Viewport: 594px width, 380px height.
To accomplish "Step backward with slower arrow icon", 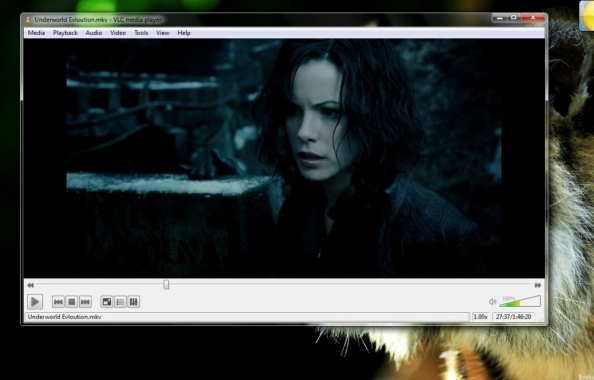I will (30, 285).
